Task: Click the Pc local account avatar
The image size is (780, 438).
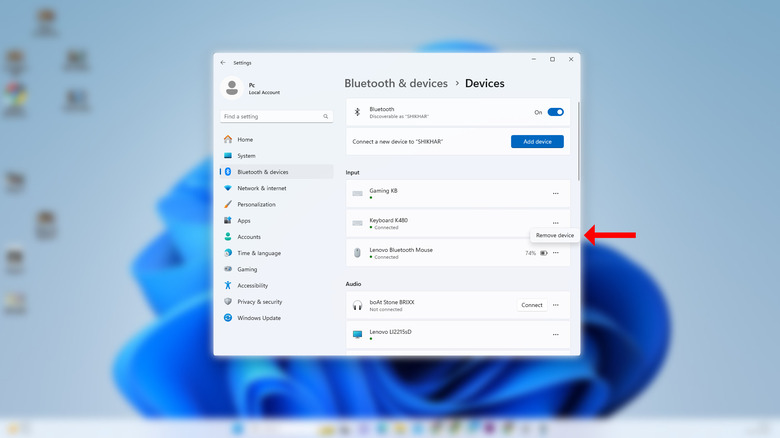Action: pos(231,88)
